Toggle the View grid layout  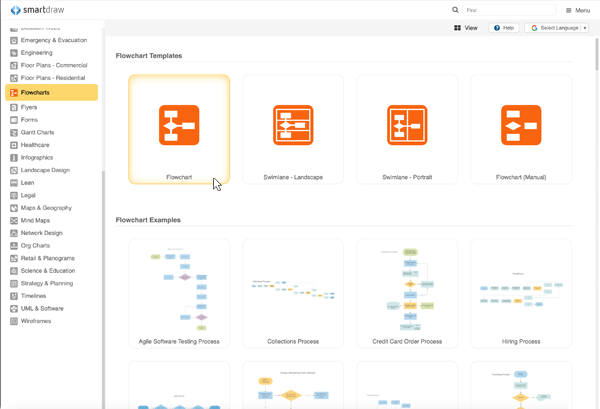466,28
